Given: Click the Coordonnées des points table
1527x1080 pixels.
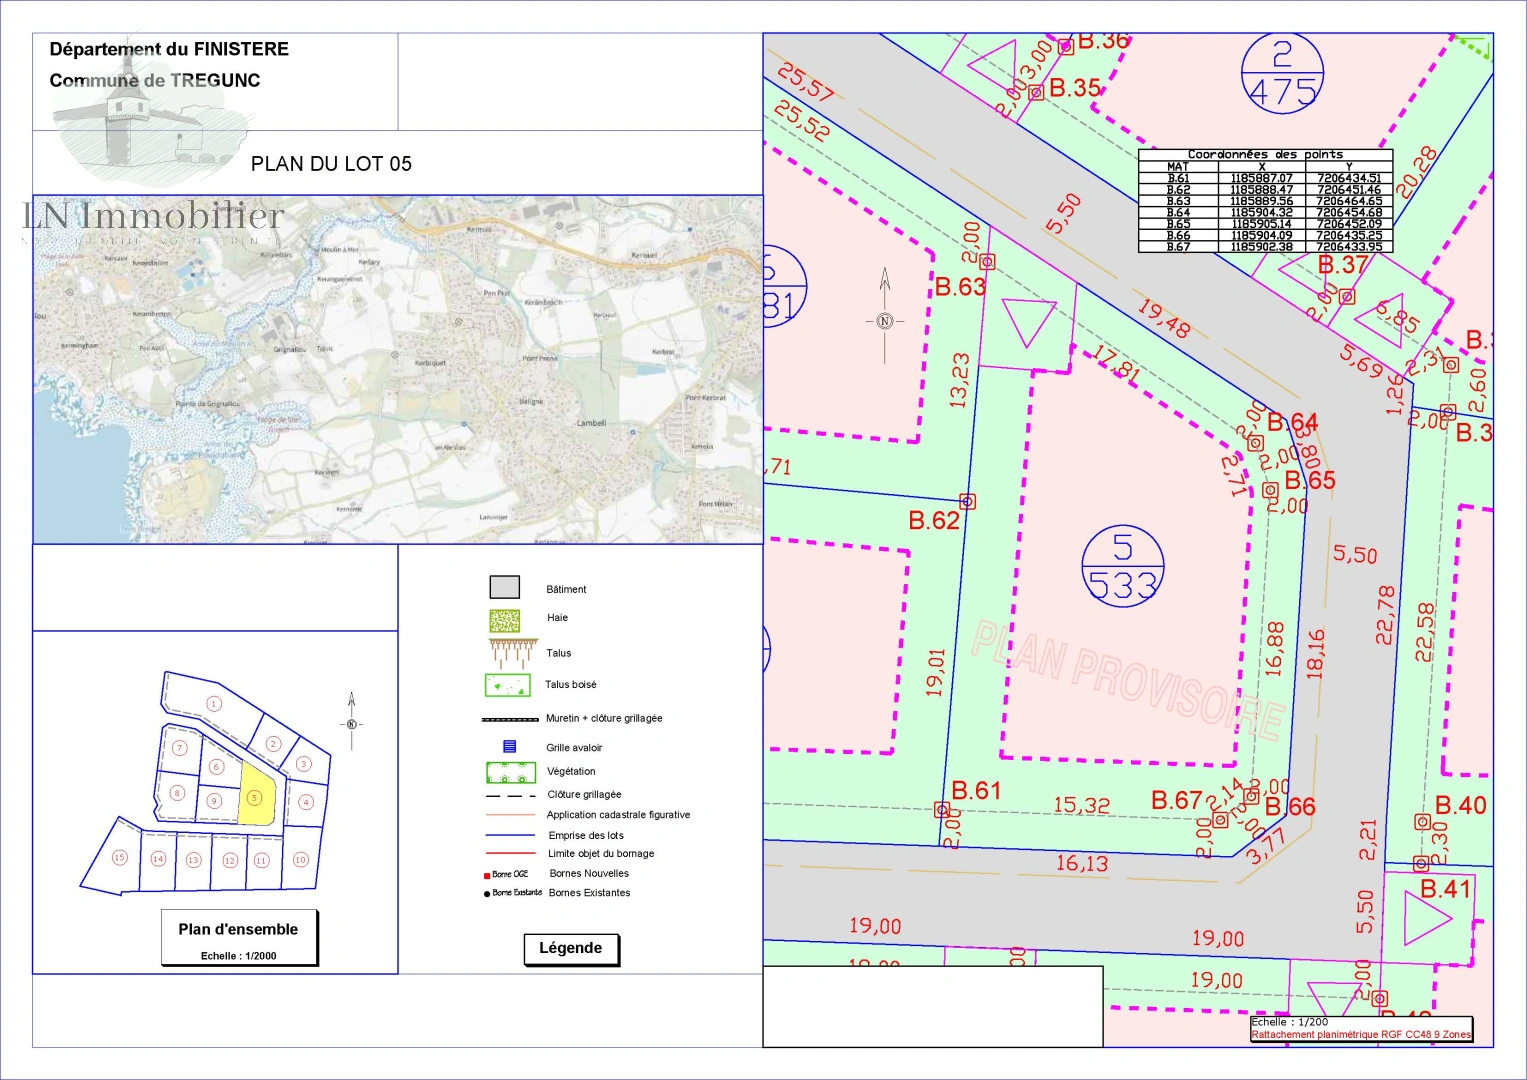Looking at the screenshot, I should 1265,201.
